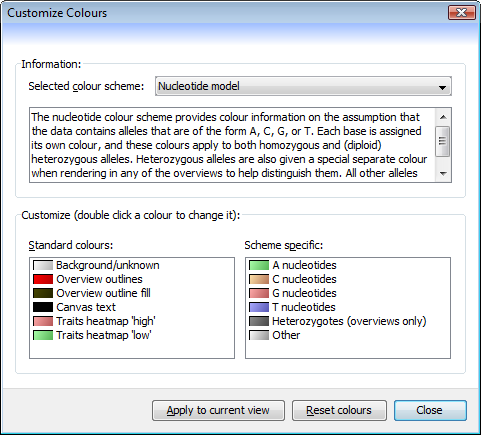The height and width of the screenshot is (435, 481).
Task: Select the Background/unknown colour swatch
Action: click(43, 265)
